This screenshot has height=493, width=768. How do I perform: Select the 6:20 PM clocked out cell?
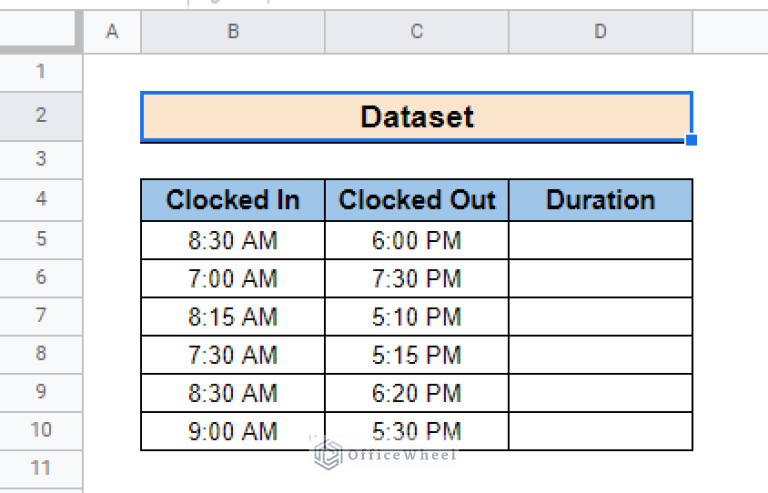[x=416, y=393]
